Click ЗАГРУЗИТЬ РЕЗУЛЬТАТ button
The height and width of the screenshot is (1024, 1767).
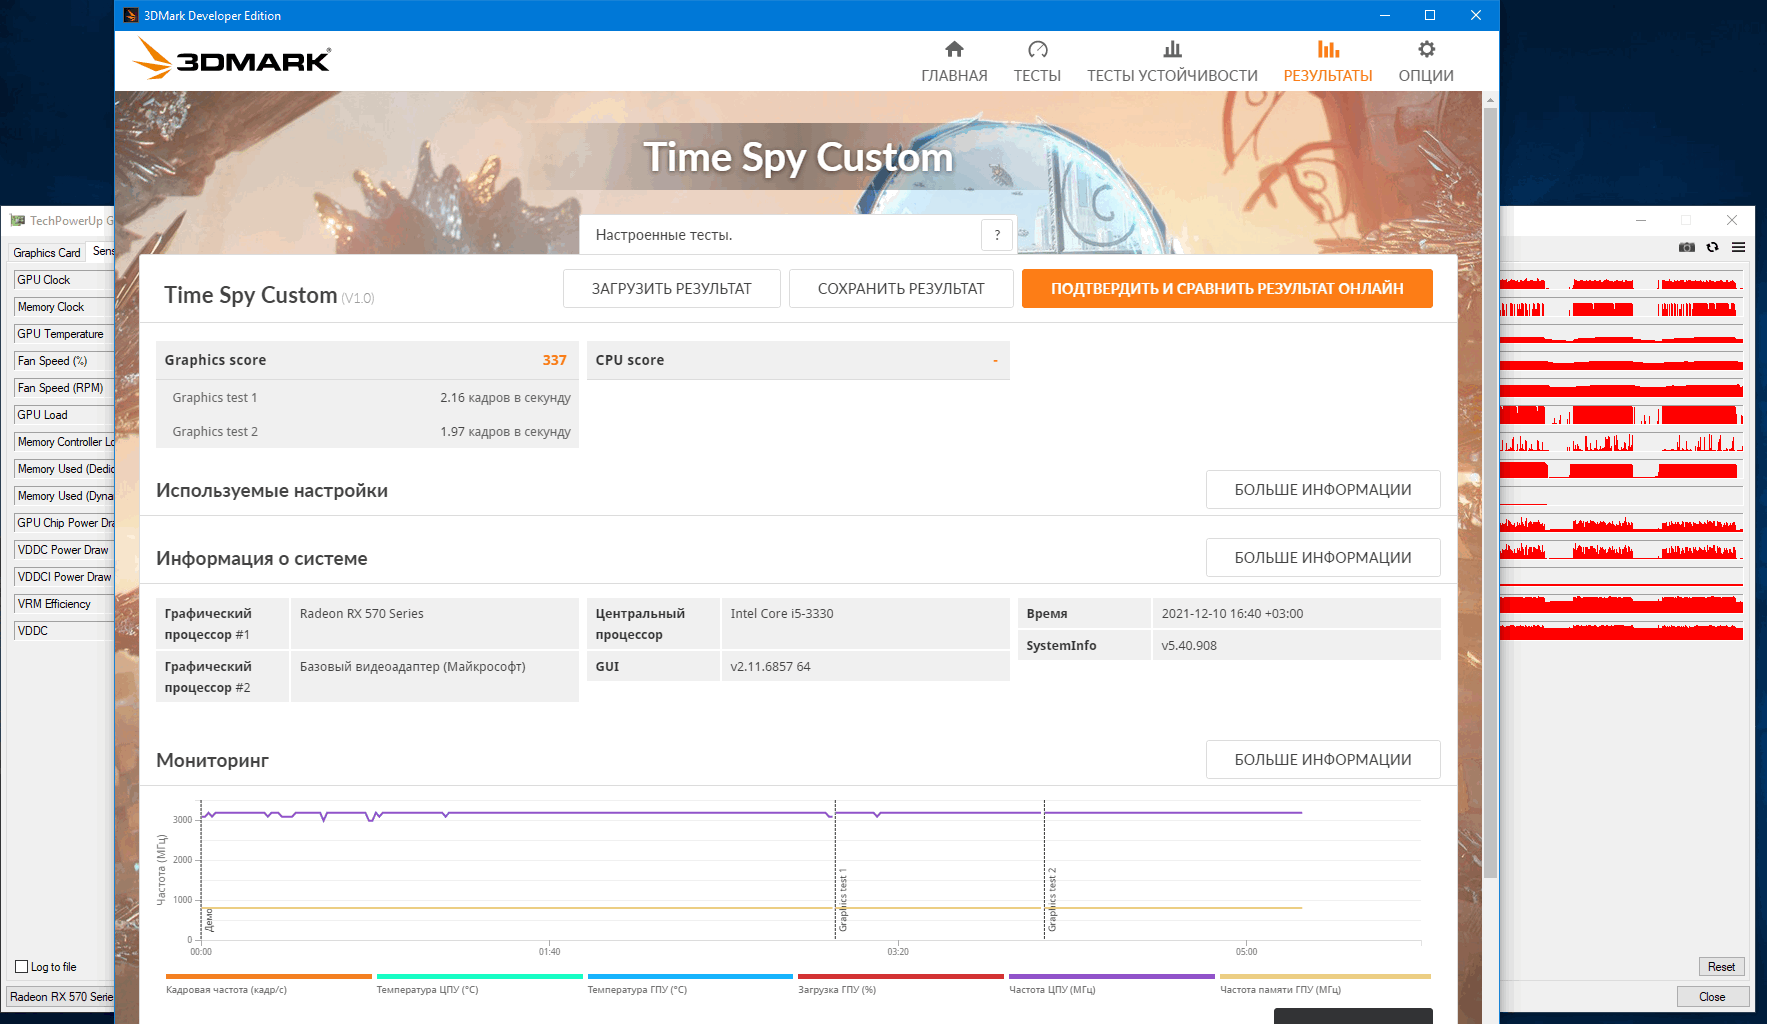coord(671,288)
